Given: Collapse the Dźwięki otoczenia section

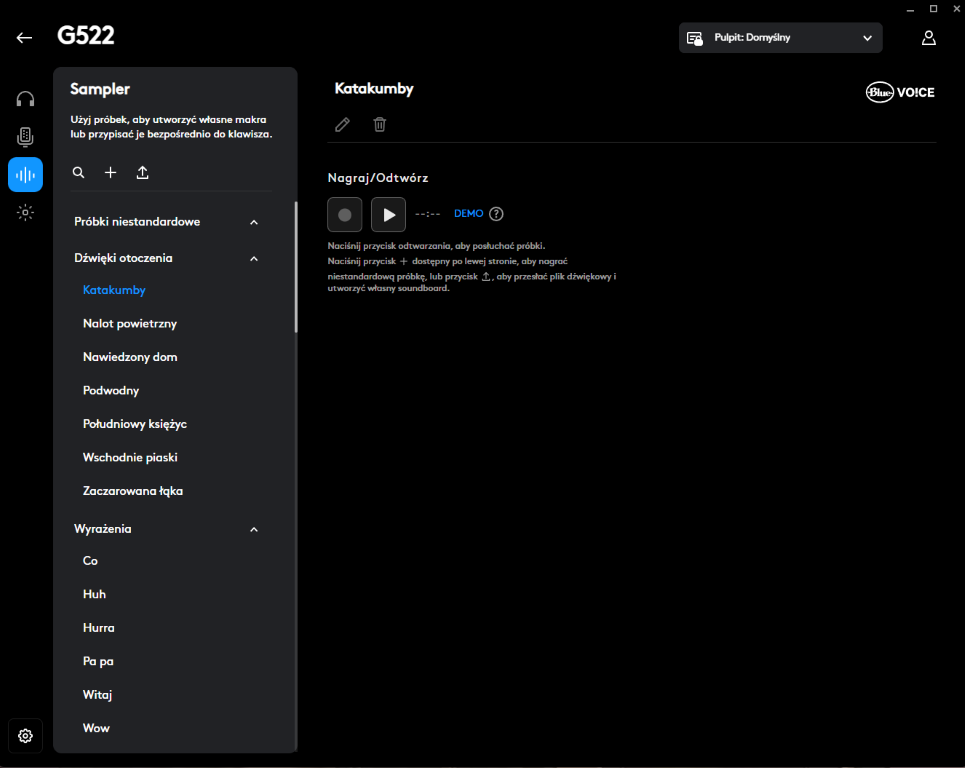Looking at the screenshot, I should (253, 258).
